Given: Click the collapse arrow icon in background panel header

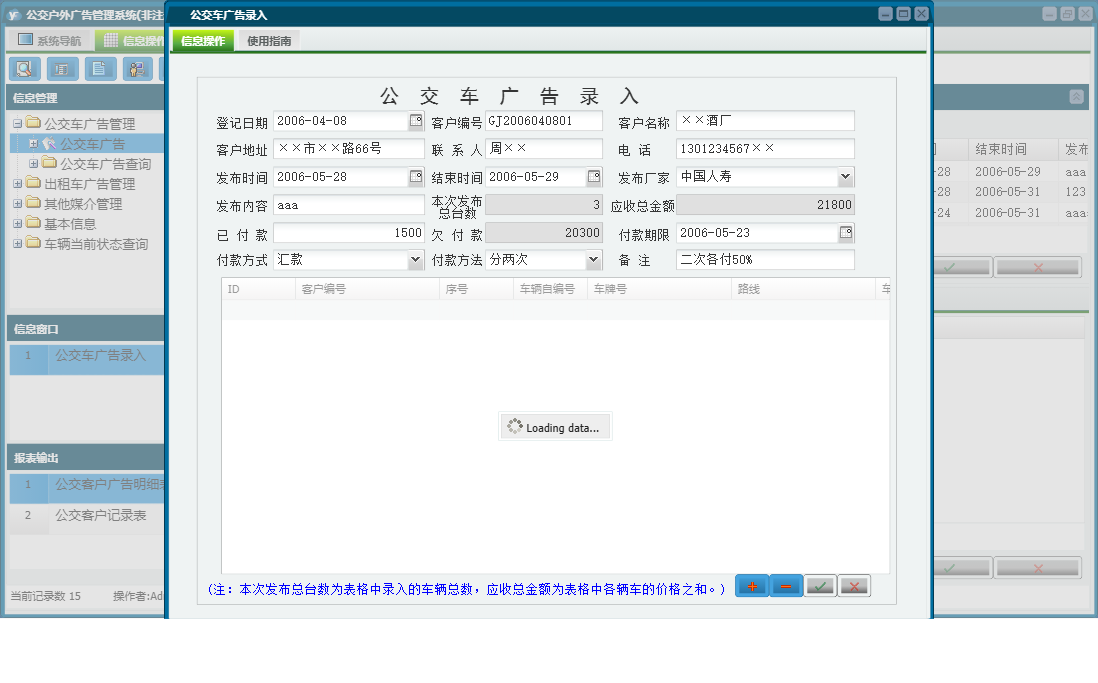Looking at the screenshot, I should click(1077, 97).
